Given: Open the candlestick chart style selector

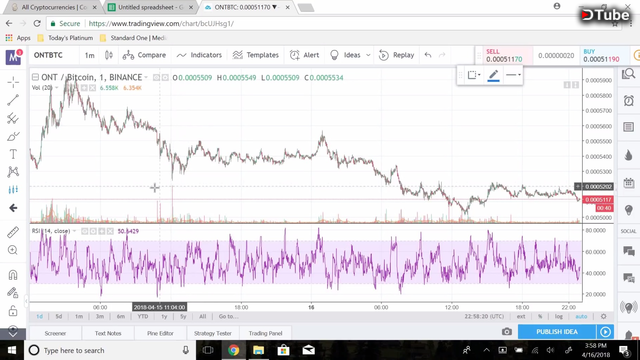Looking at the screenshot, I should [x=109, y=55].
